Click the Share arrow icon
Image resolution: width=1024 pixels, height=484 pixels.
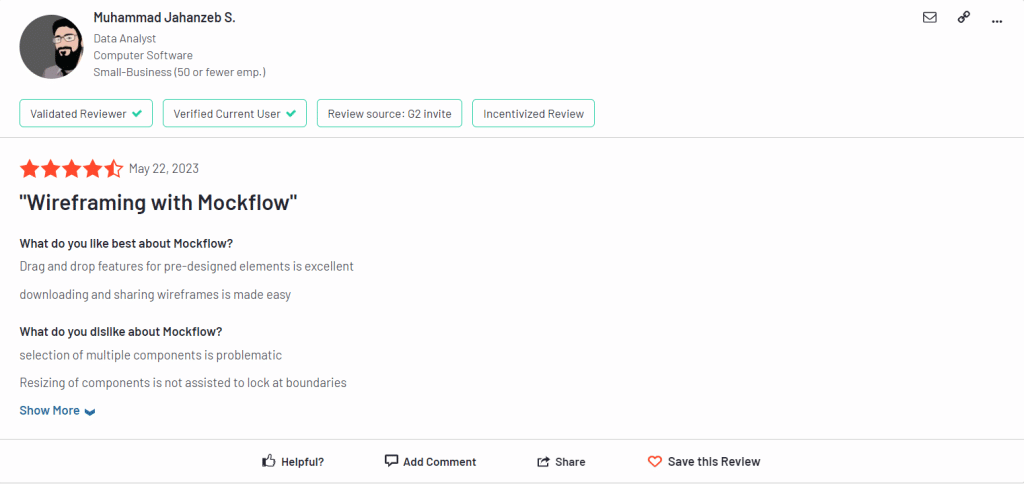(543, 462)
